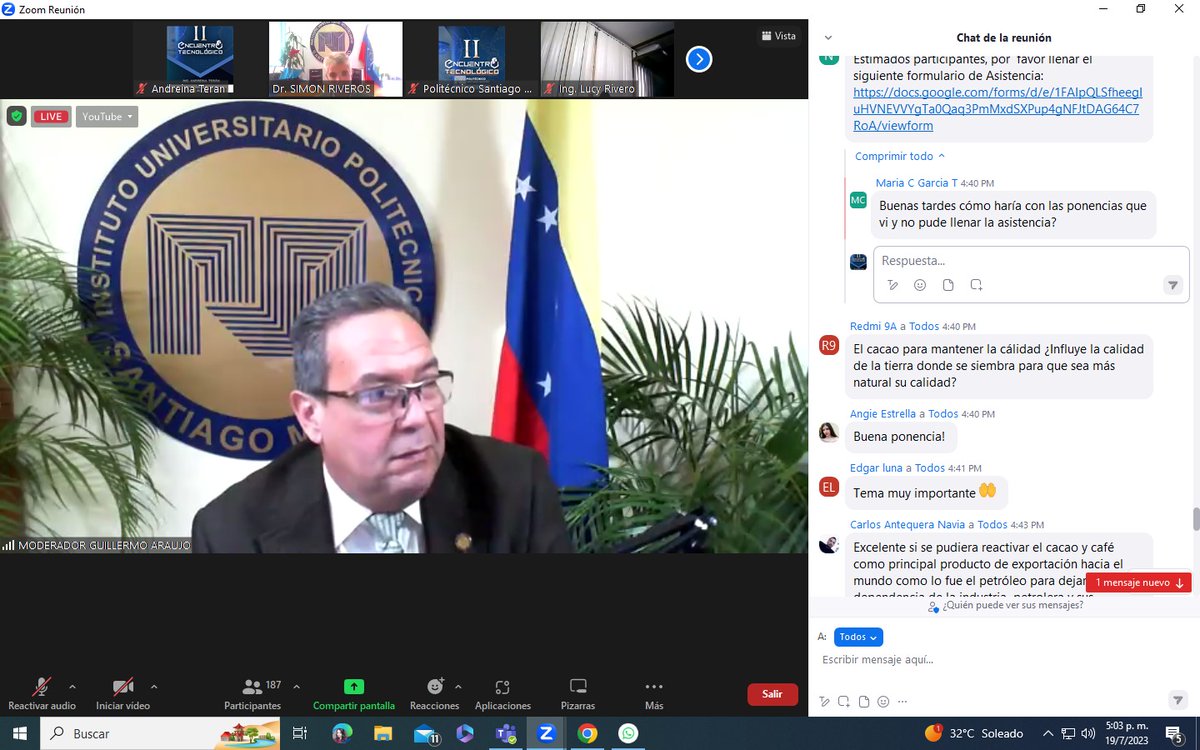Click the green encryption shield icon
This screenshot has height=750, width=1200.
[16, 116]
